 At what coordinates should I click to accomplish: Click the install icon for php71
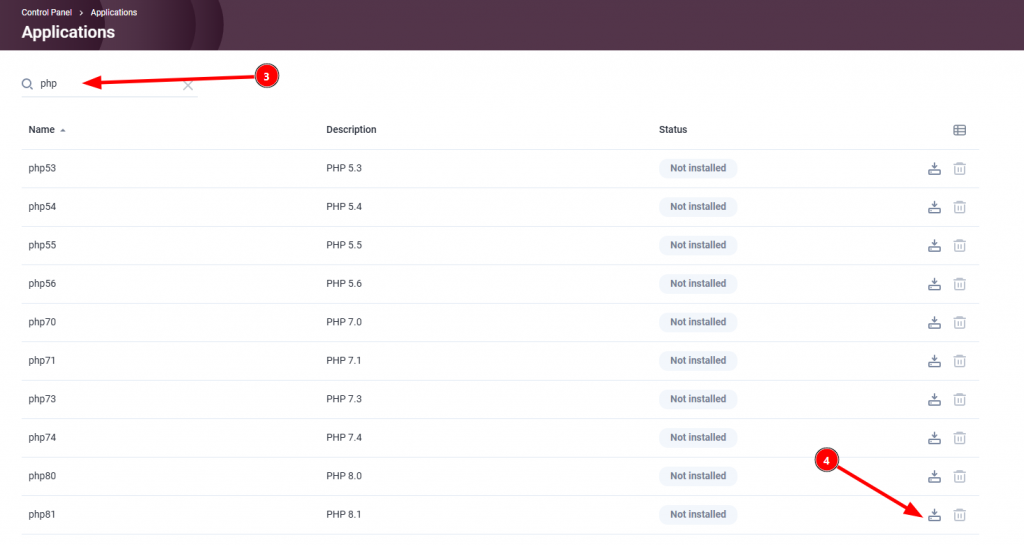[x=934, y=361]
